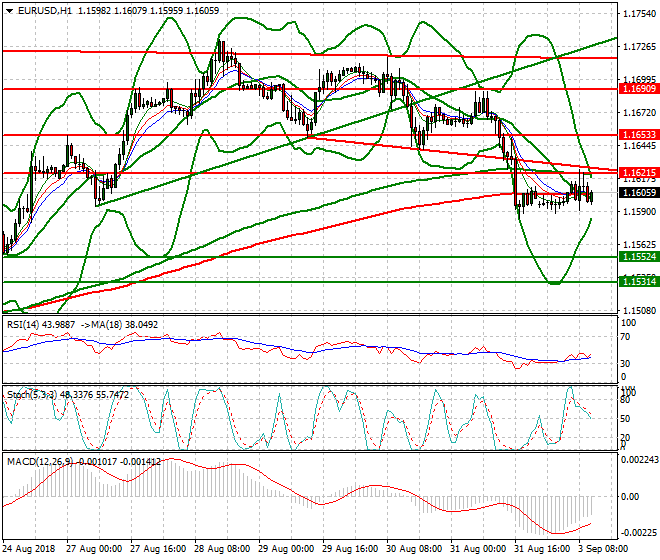
Task: Click the 31 Aug 16:00 time label
Action: pyautogui.click(x=542, y=549)
